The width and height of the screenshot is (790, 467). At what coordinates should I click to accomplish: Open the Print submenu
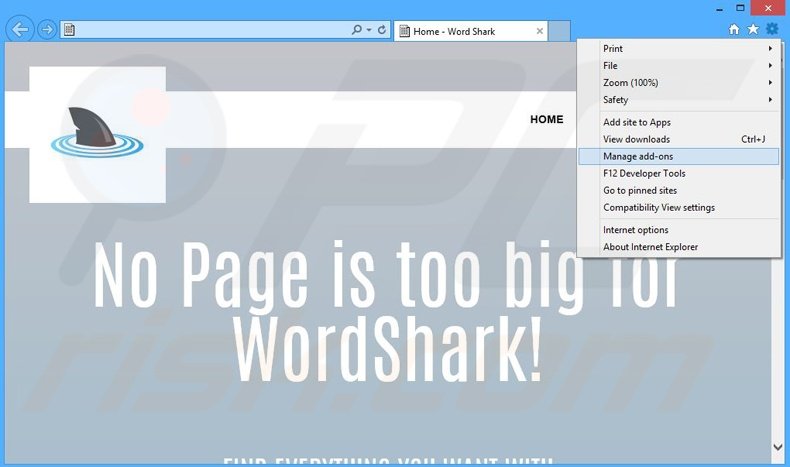(679, 48)
